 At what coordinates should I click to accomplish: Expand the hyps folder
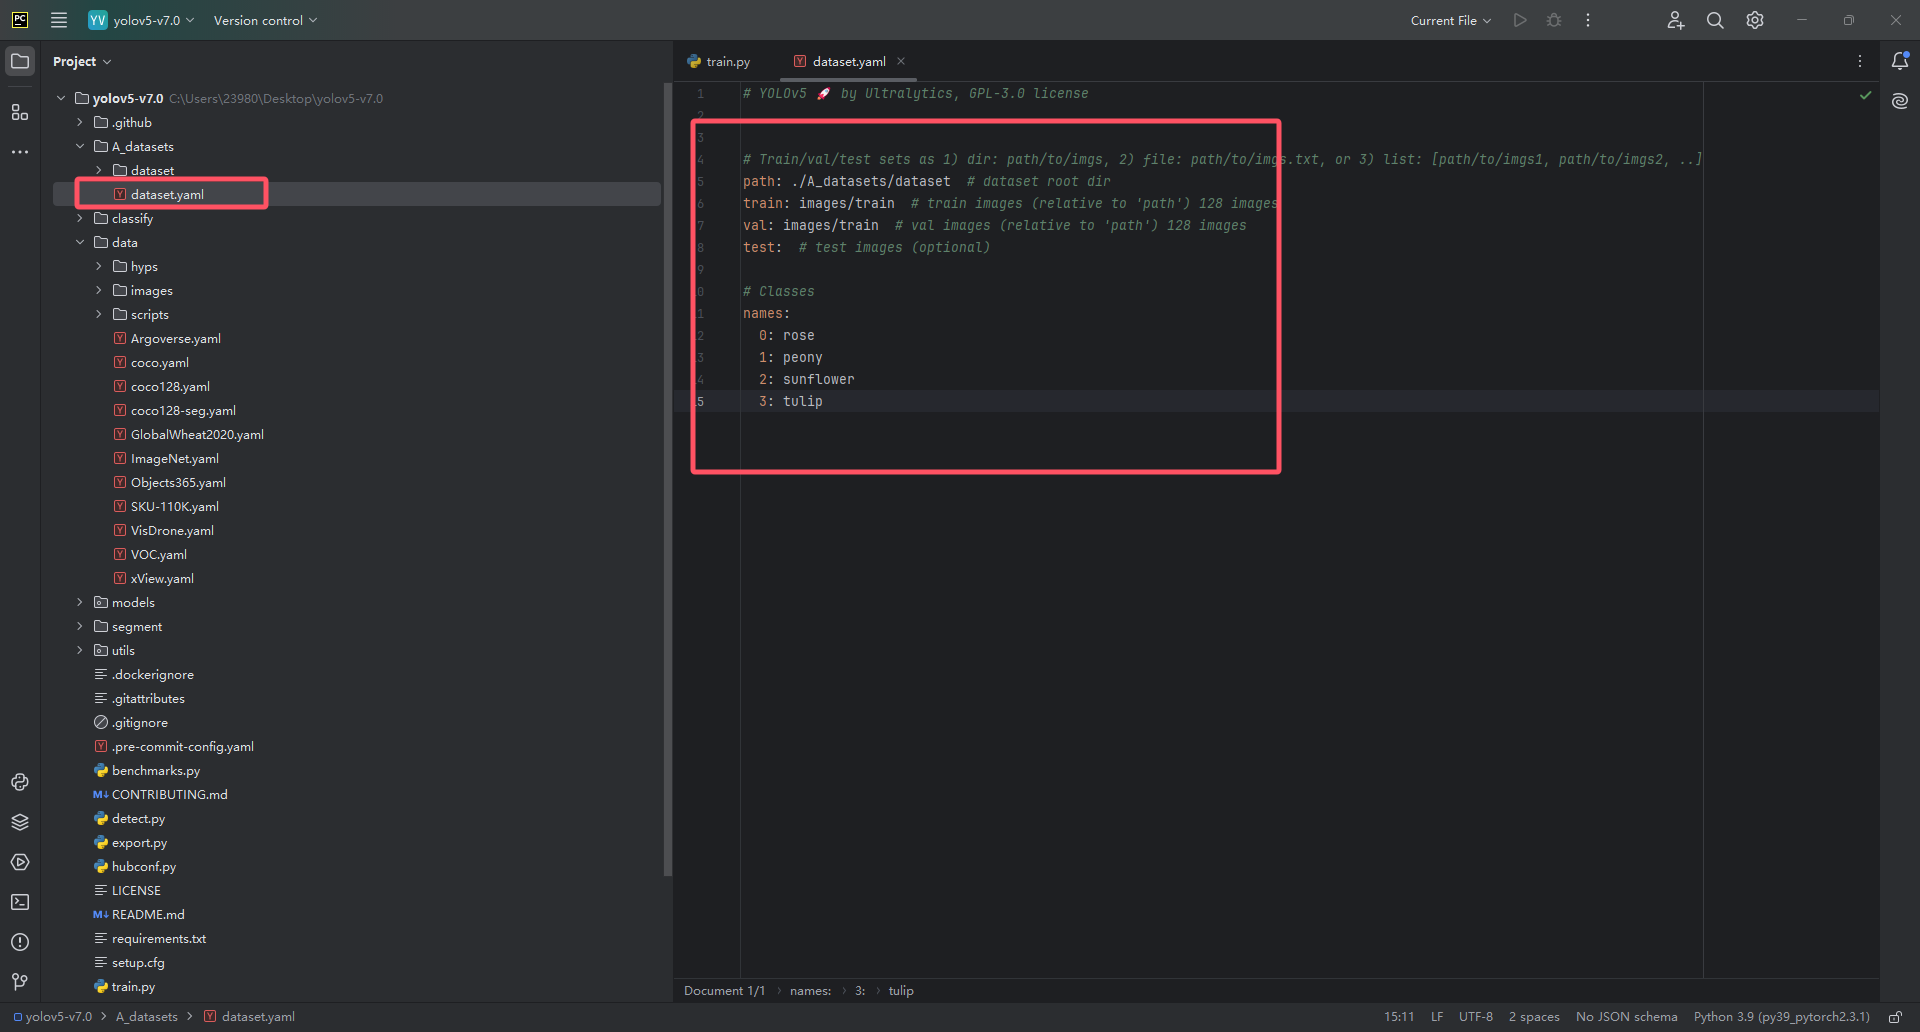(x=99, y=266)
